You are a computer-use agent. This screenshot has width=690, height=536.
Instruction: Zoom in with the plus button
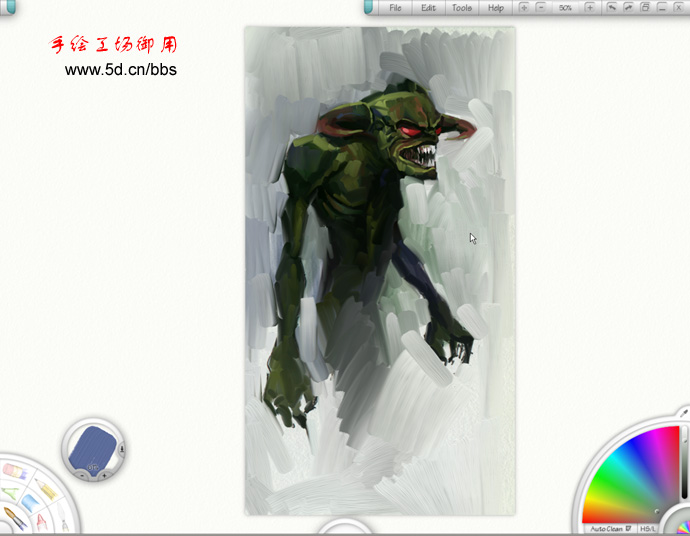(x=590, y=7)
